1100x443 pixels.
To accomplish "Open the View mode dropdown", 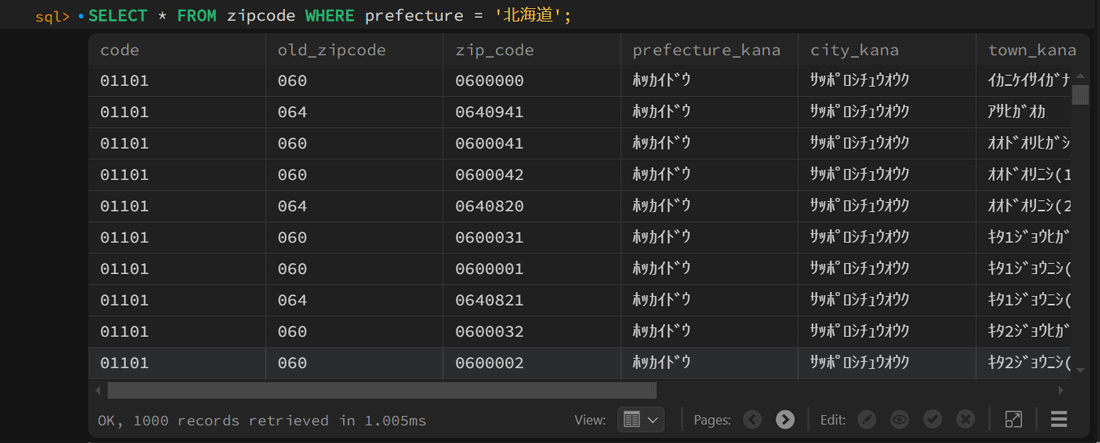I will pos(641,420).
